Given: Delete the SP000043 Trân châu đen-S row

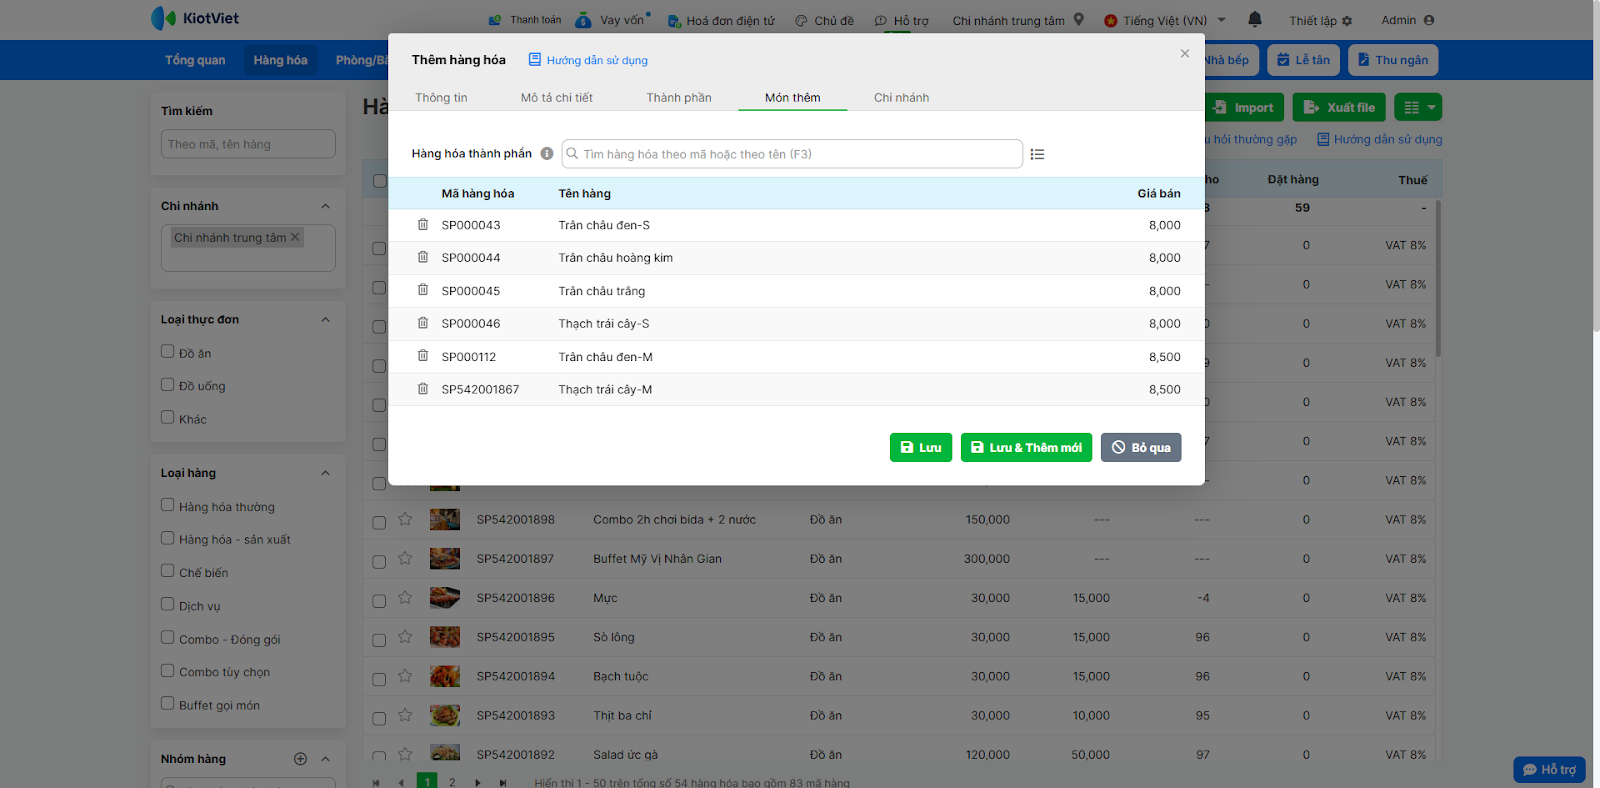Looking at the screenshot, I should [423, 225].
